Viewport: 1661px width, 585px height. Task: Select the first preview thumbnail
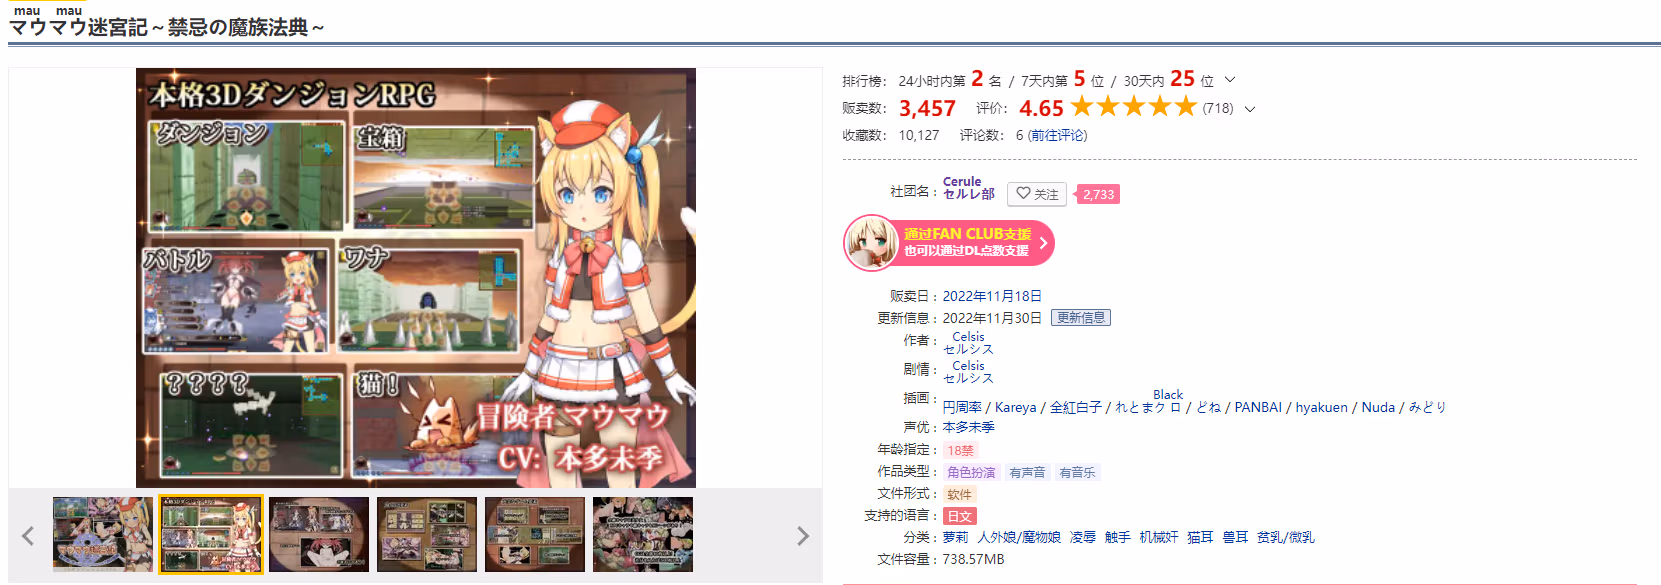[103, 535]
